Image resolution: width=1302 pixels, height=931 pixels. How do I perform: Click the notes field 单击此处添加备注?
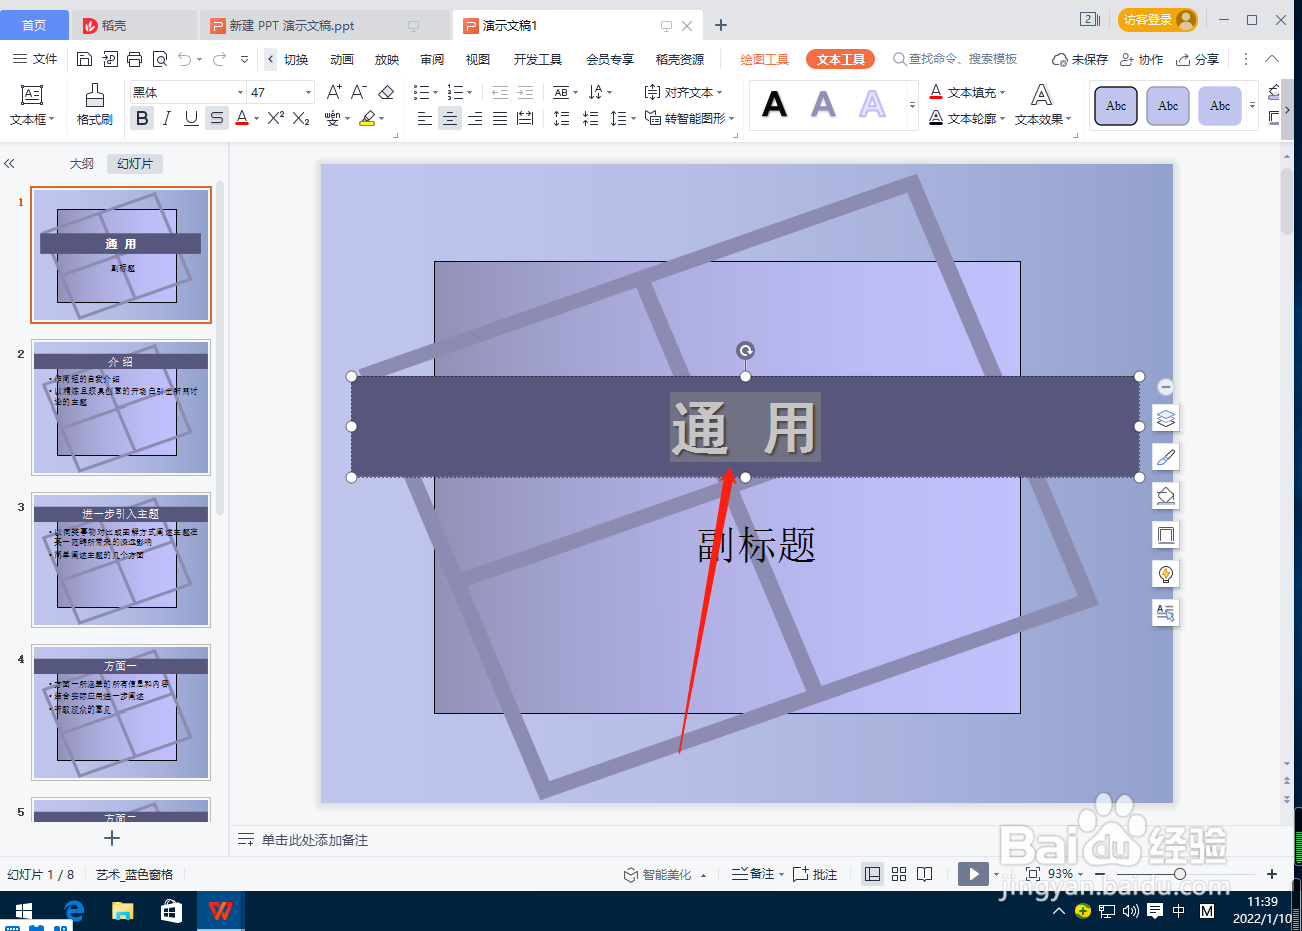point(315,840)
